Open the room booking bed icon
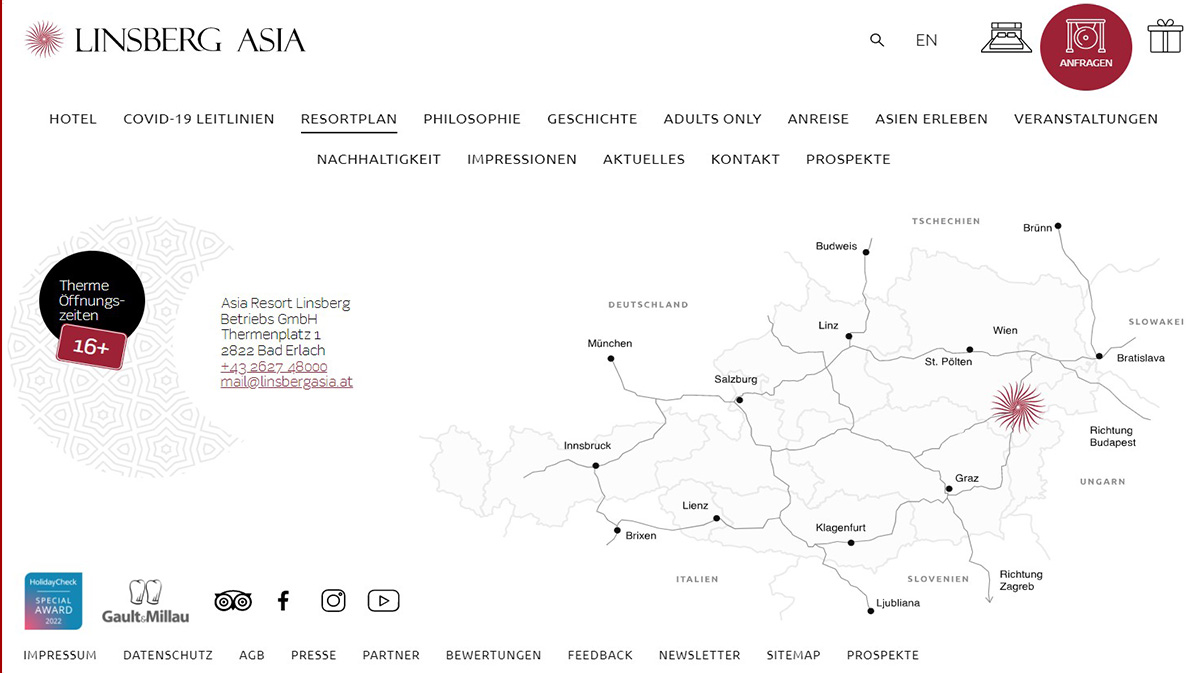This screenshot has width=1200, height=673. point(1006,37)
